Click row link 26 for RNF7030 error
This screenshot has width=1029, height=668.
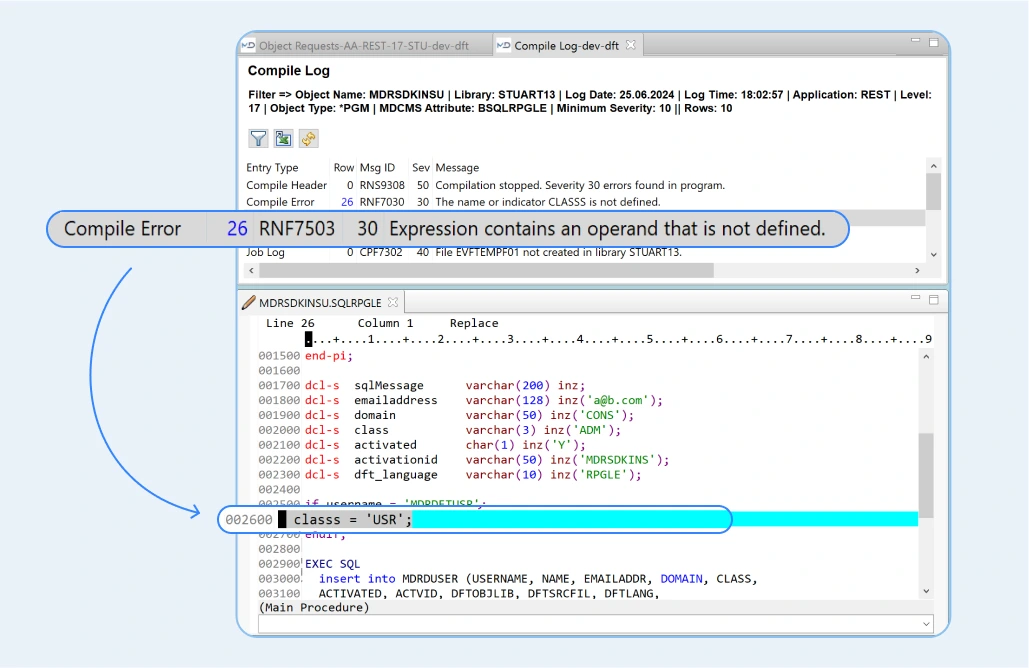pos(346,202)
